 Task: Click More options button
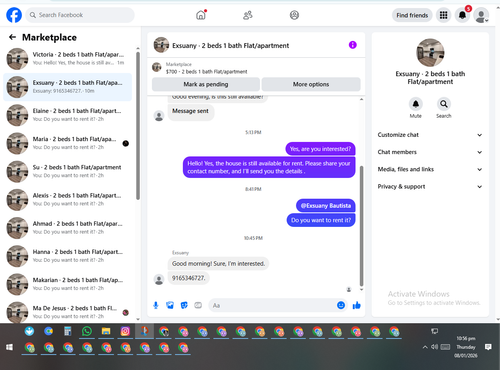point(311,84)
